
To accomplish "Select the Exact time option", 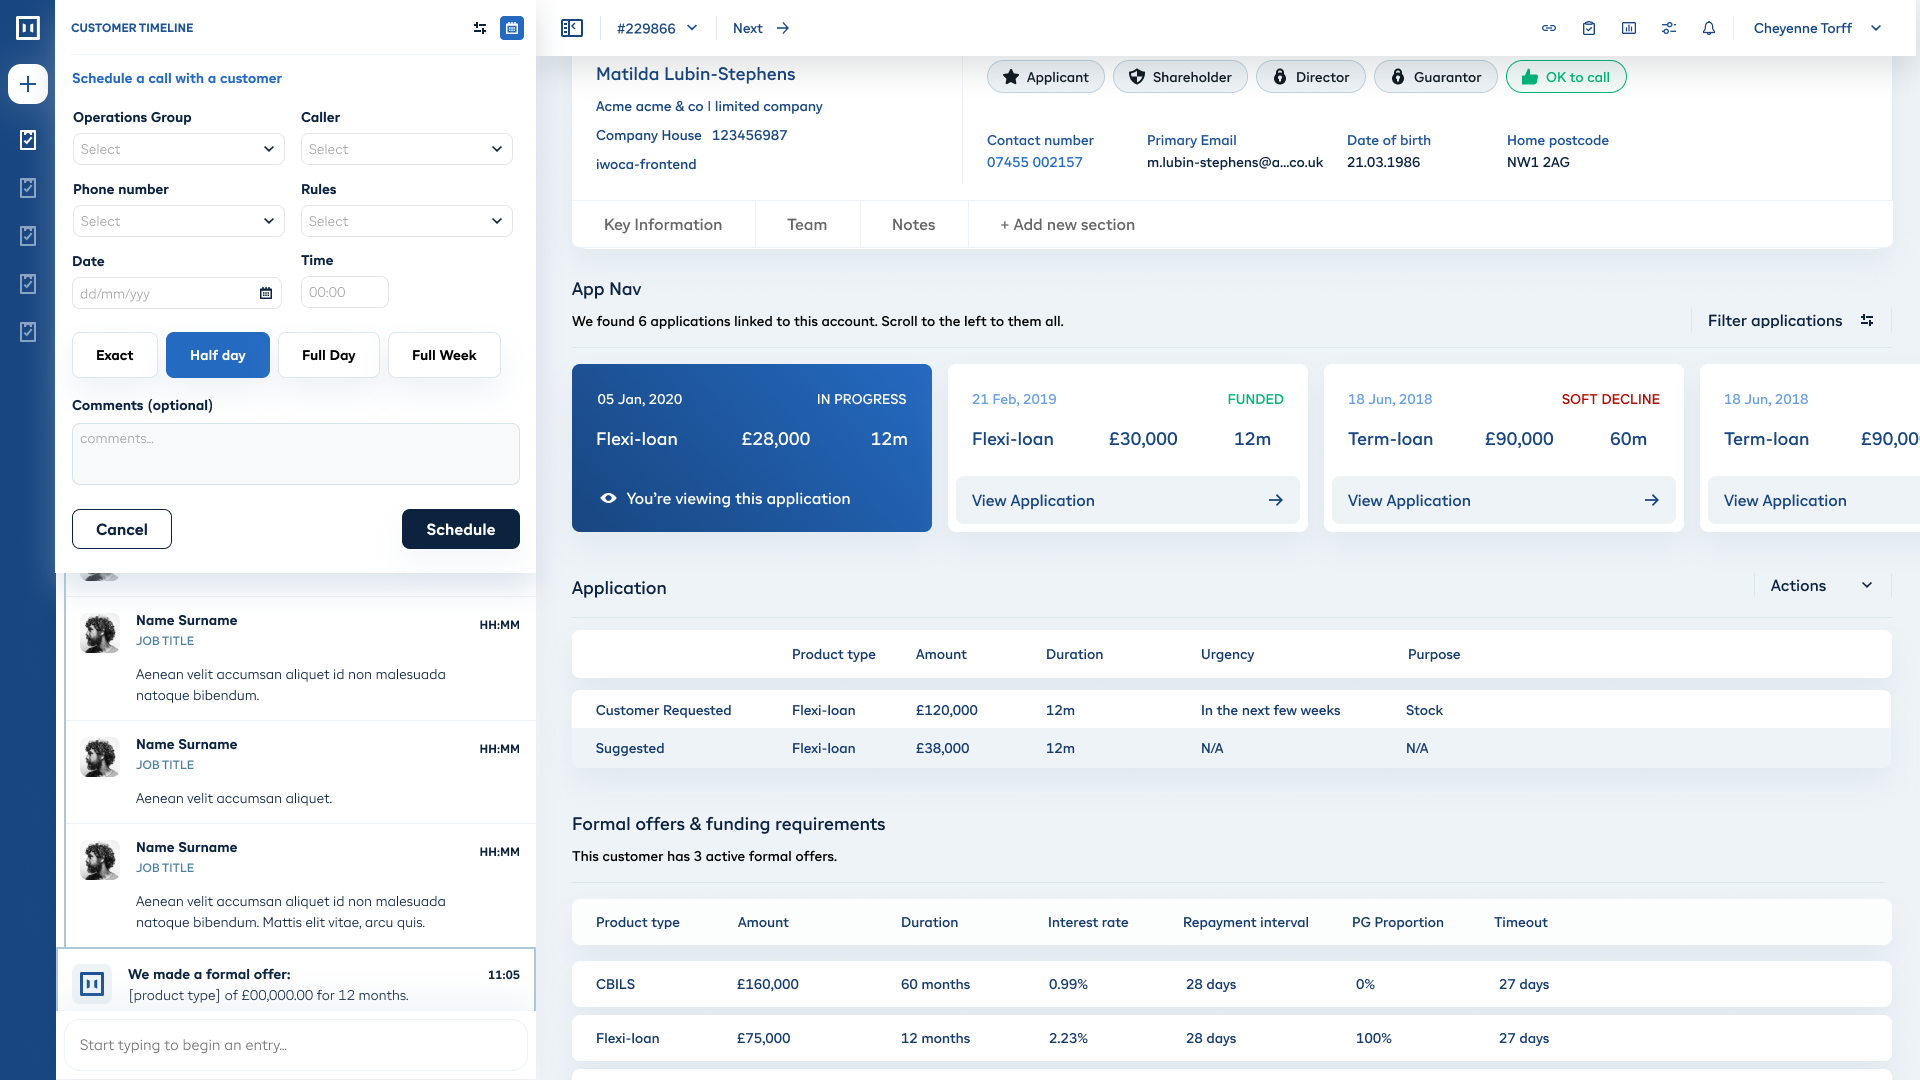I will [115, 355].
